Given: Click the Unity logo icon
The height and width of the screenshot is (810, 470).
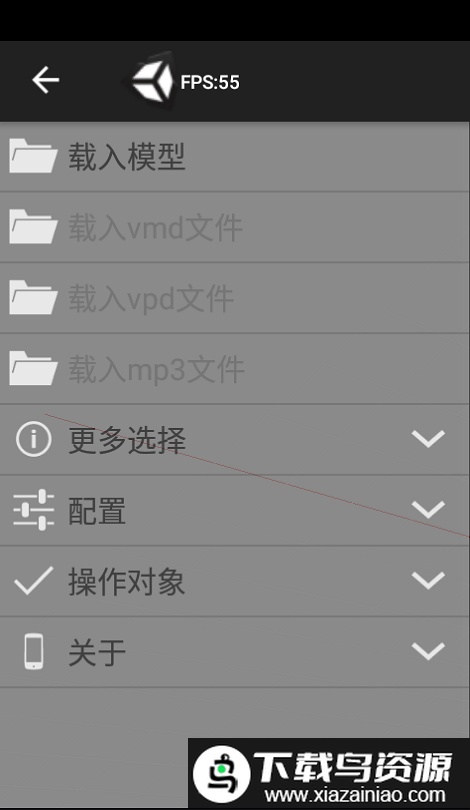Looking at the screenshot, I should click(151, 81).
